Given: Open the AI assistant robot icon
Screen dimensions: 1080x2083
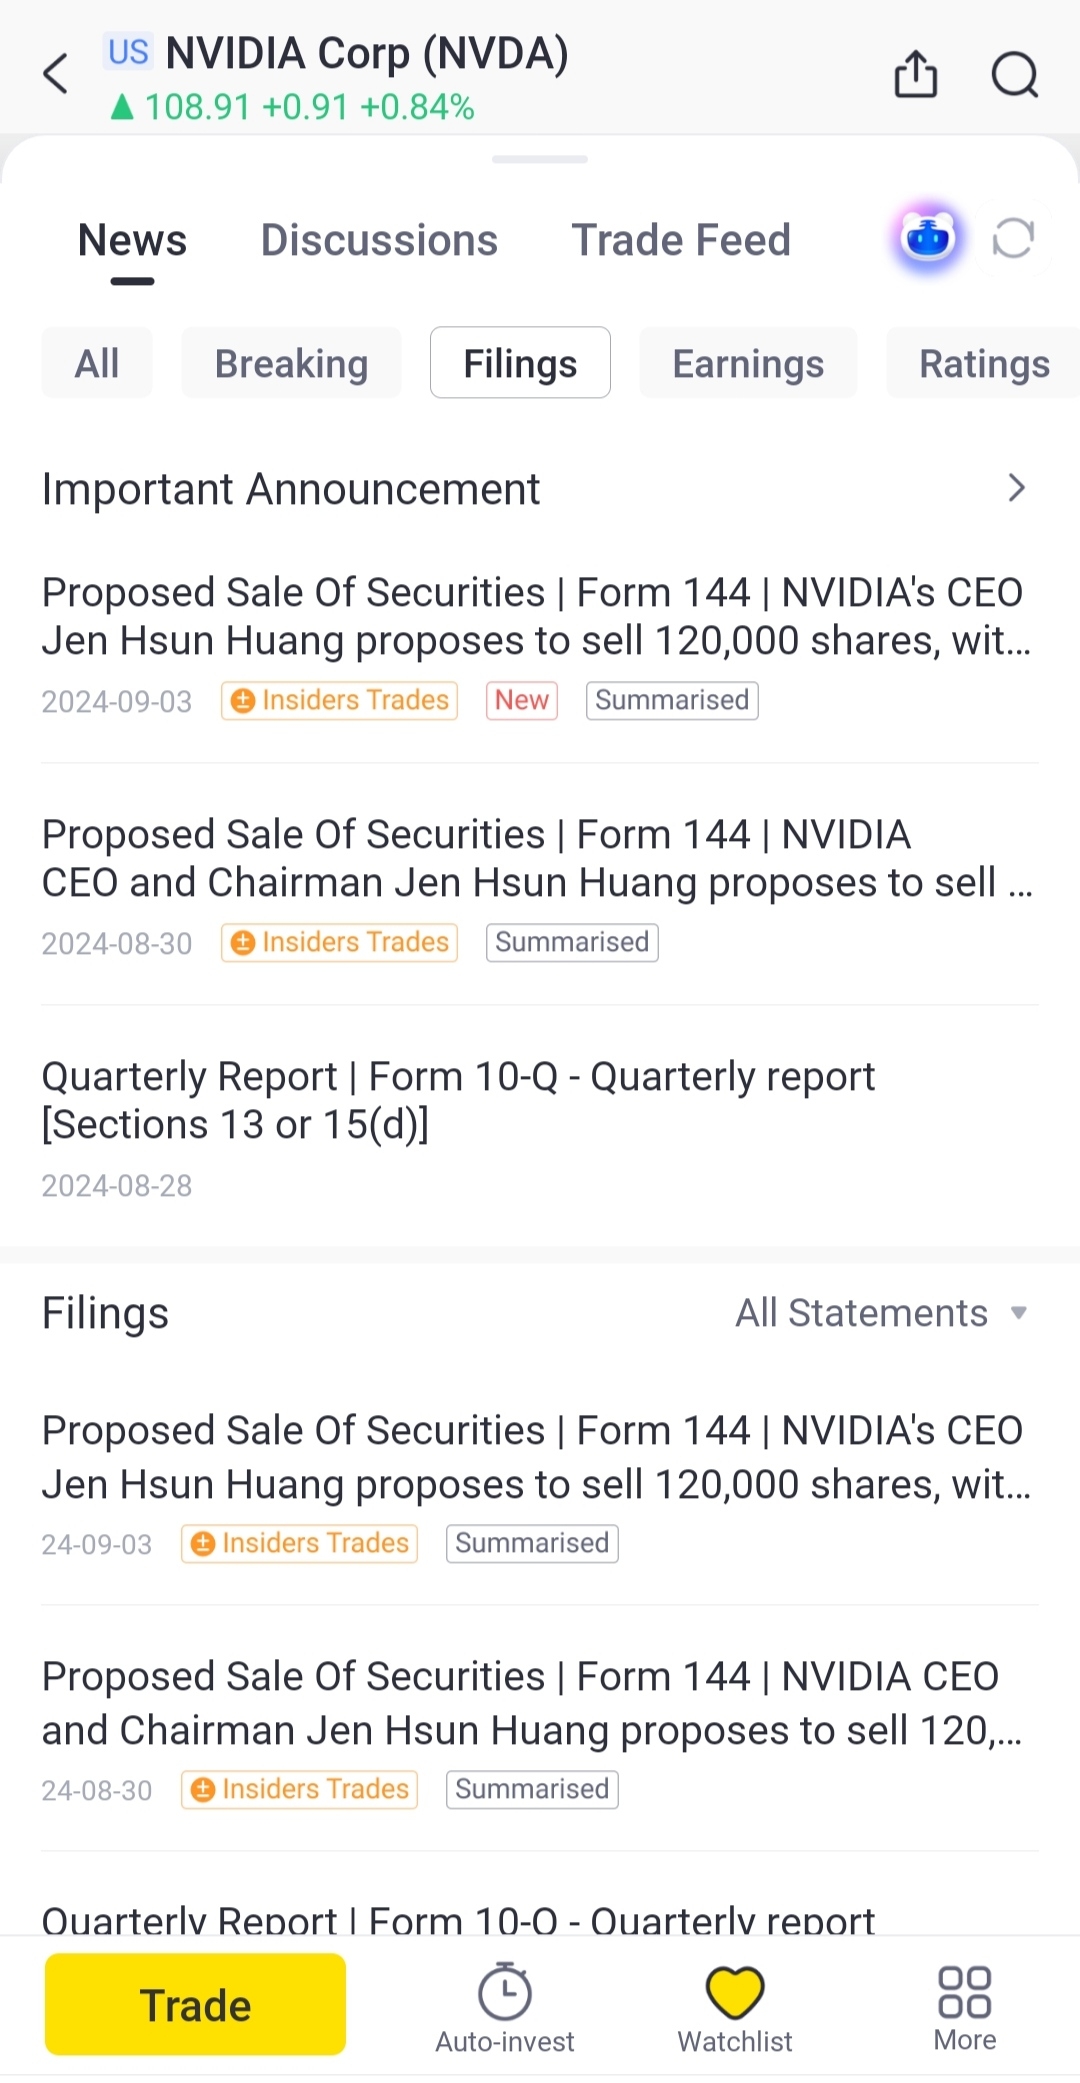Looking at the screenshot, I should (x=928, y=240).
